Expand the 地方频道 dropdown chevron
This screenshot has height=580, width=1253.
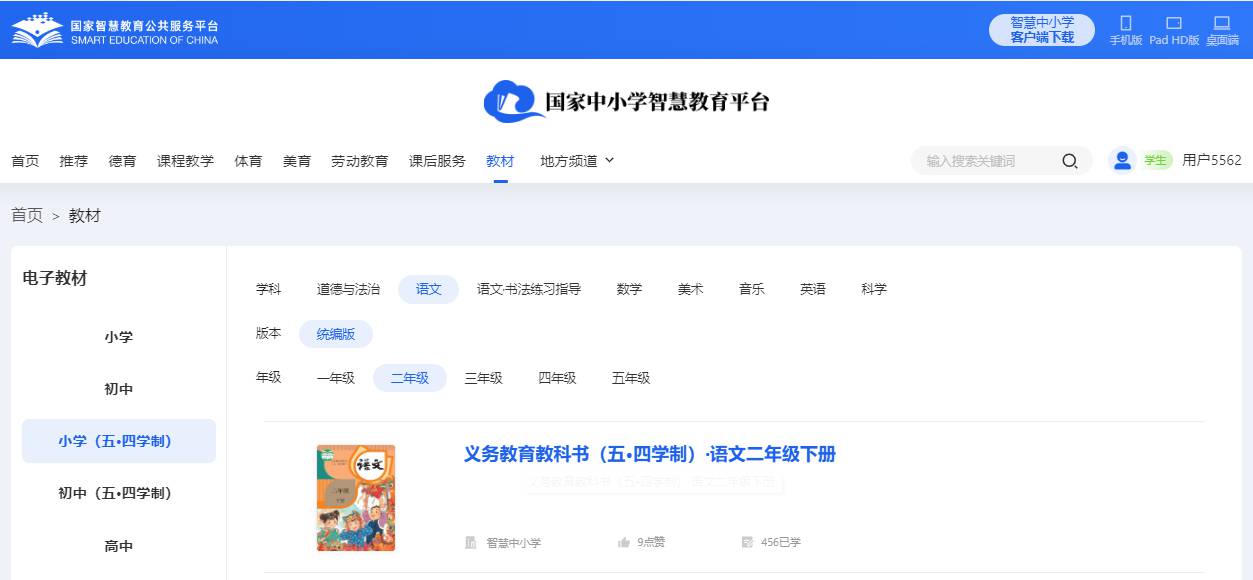[x=610, y=160]
